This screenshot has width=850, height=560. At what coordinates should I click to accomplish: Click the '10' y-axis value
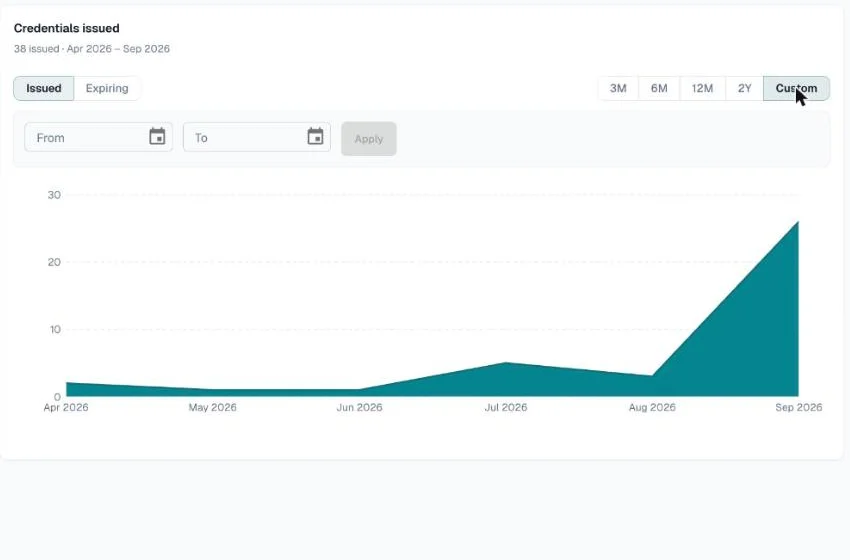click(55, 330)
